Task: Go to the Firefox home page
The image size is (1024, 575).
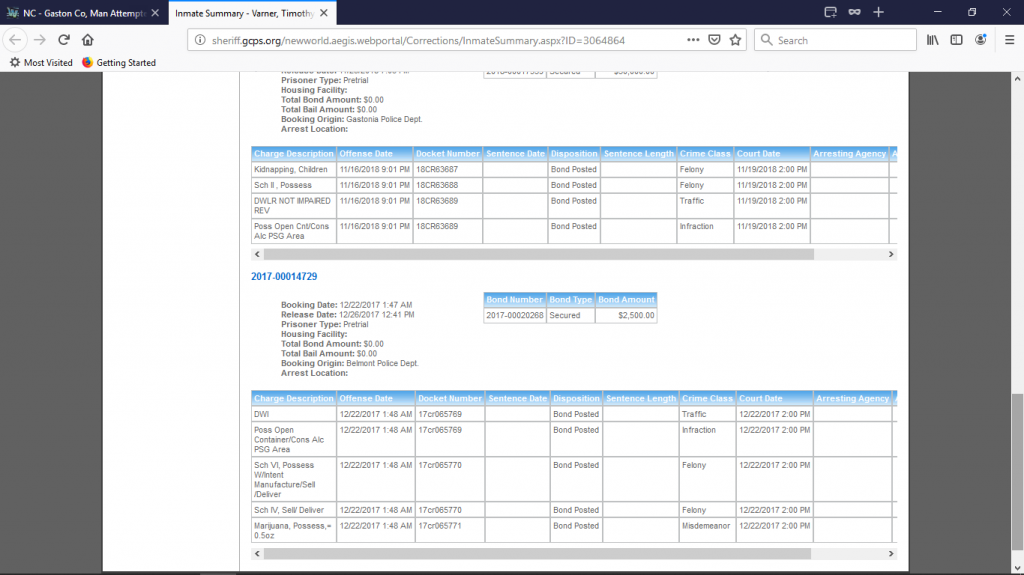Action: point(88,40)
